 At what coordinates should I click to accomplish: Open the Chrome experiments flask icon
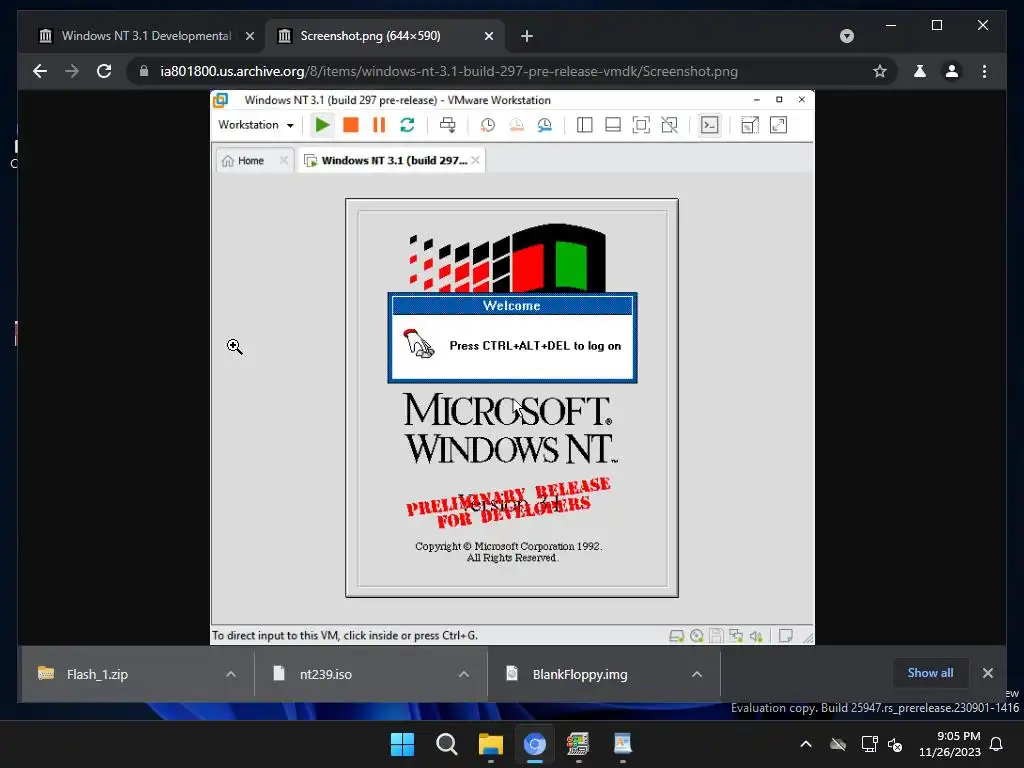(920, 71)
